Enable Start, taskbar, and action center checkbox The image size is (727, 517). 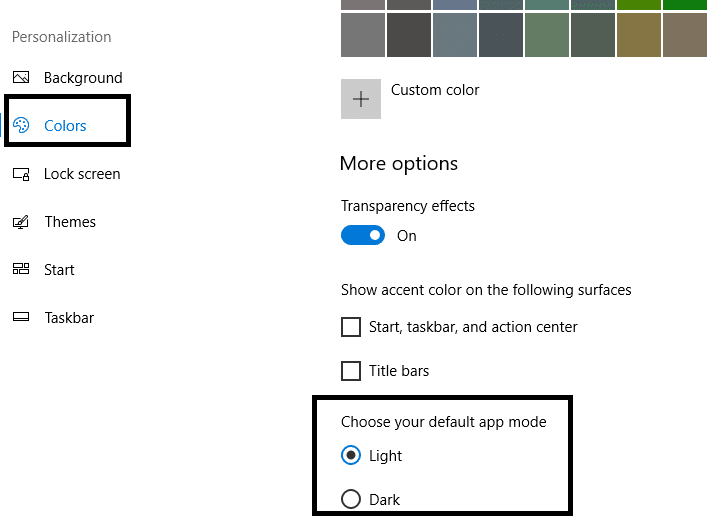tap(351, 327)
